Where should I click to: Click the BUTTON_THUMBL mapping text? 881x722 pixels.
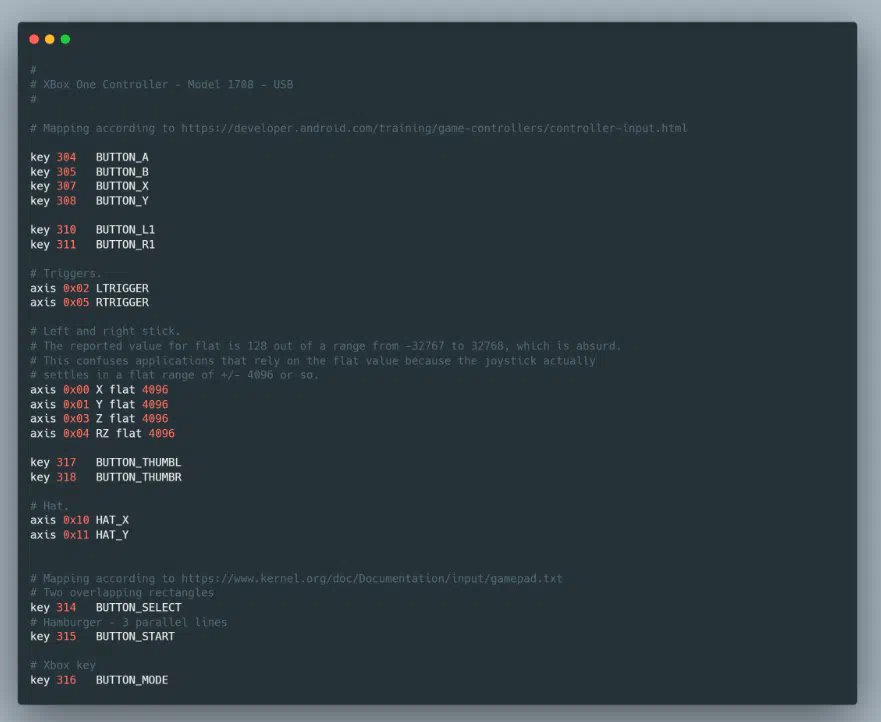pyautogui.click(x=138, y=462)
